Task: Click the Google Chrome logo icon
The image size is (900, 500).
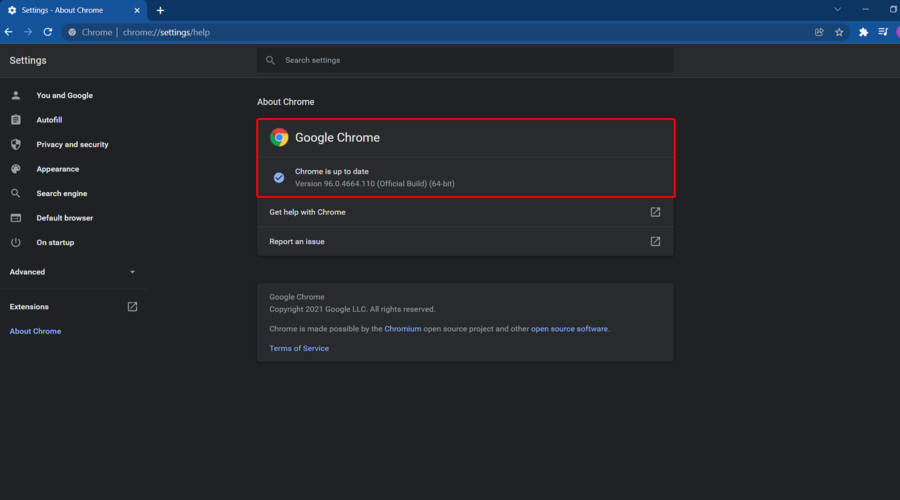Action: pos(279,138)
